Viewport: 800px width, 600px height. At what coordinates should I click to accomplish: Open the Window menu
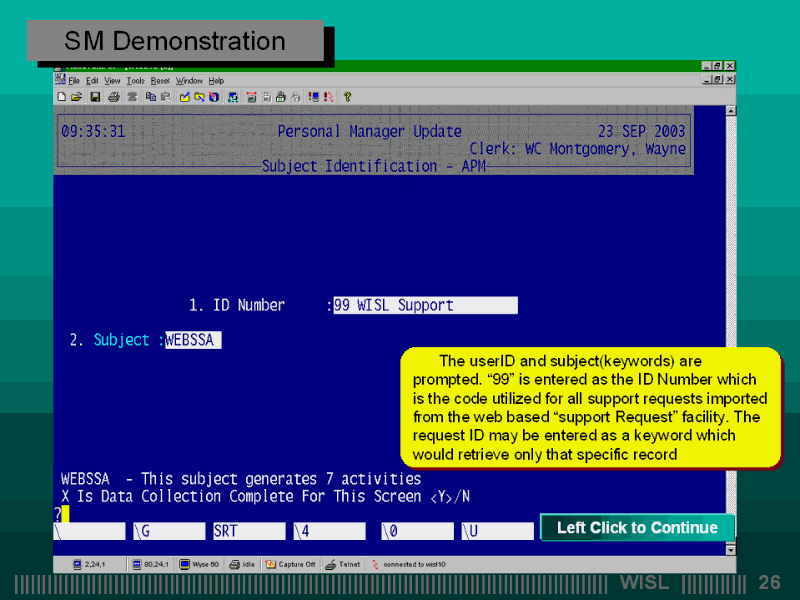[x=189, y=80]
